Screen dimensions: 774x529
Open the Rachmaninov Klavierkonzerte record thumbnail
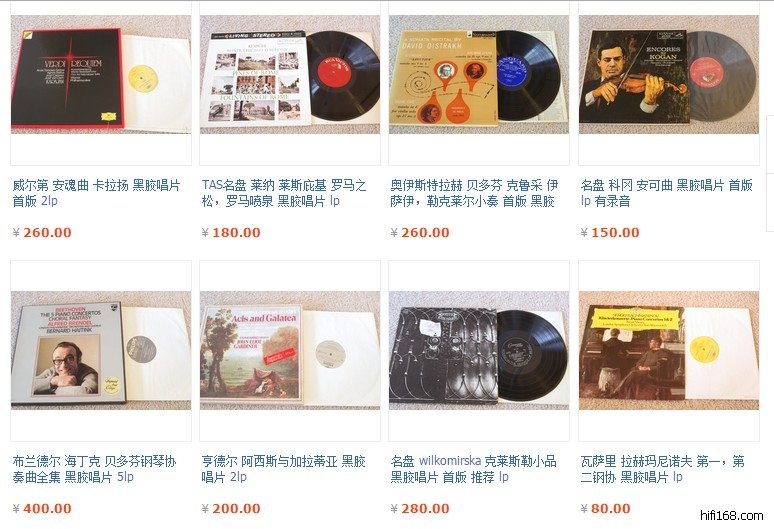click(669, 350)
